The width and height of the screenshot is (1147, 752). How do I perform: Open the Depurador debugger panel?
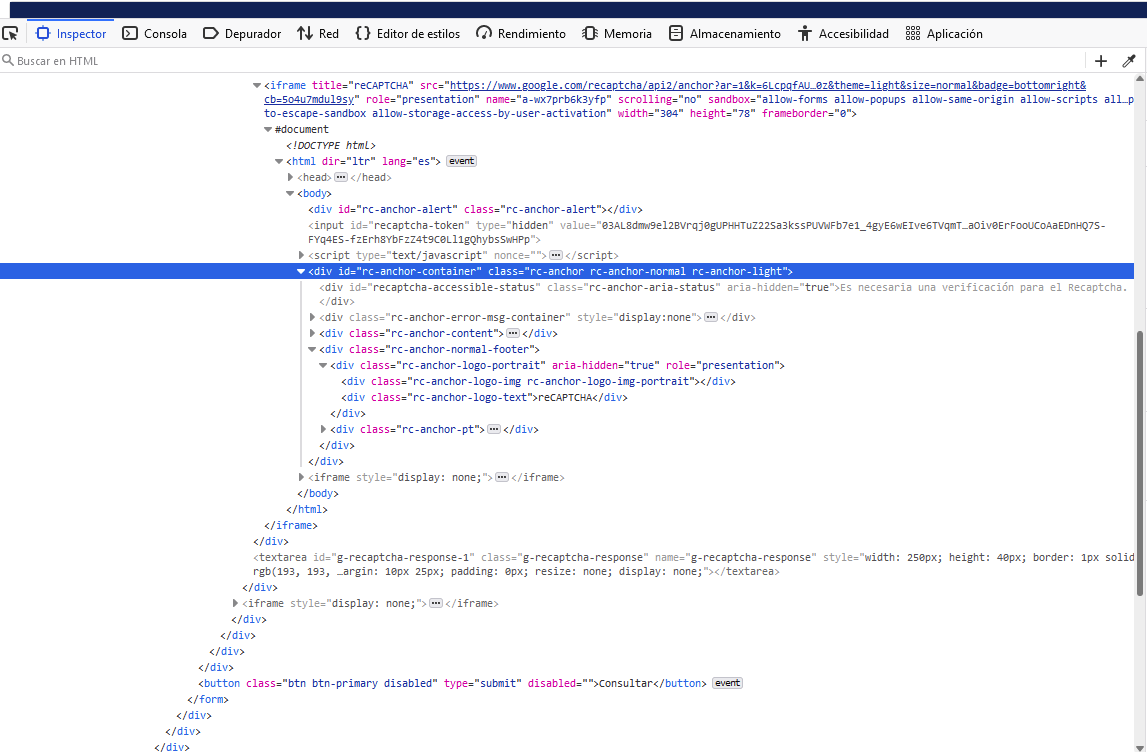point(242,33)
